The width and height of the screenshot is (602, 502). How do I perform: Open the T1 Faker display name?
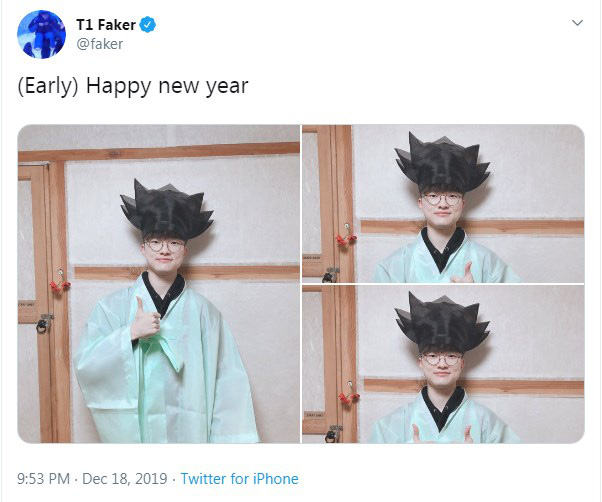106,25
